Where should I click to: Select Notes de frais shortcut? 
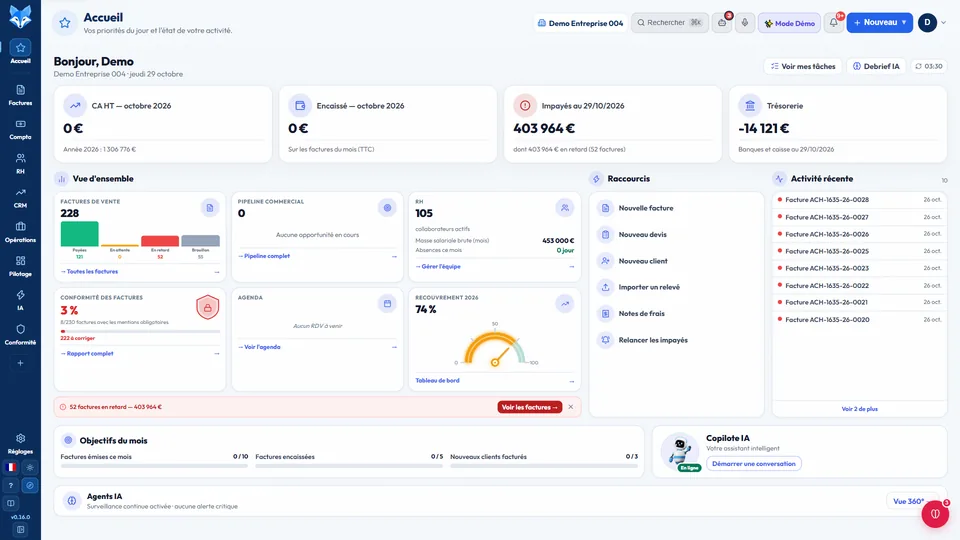tap(676, 313)
